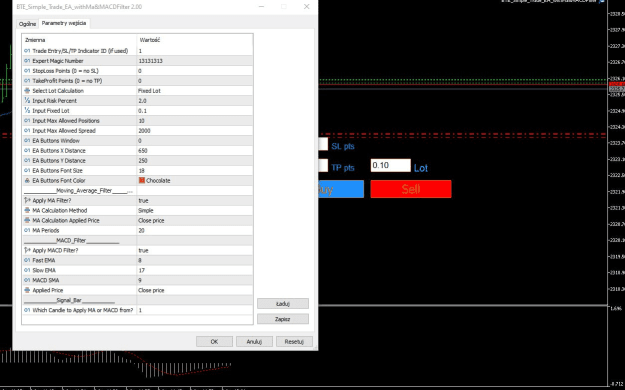Close the EA properties dialog

click(x=306, y=6)
